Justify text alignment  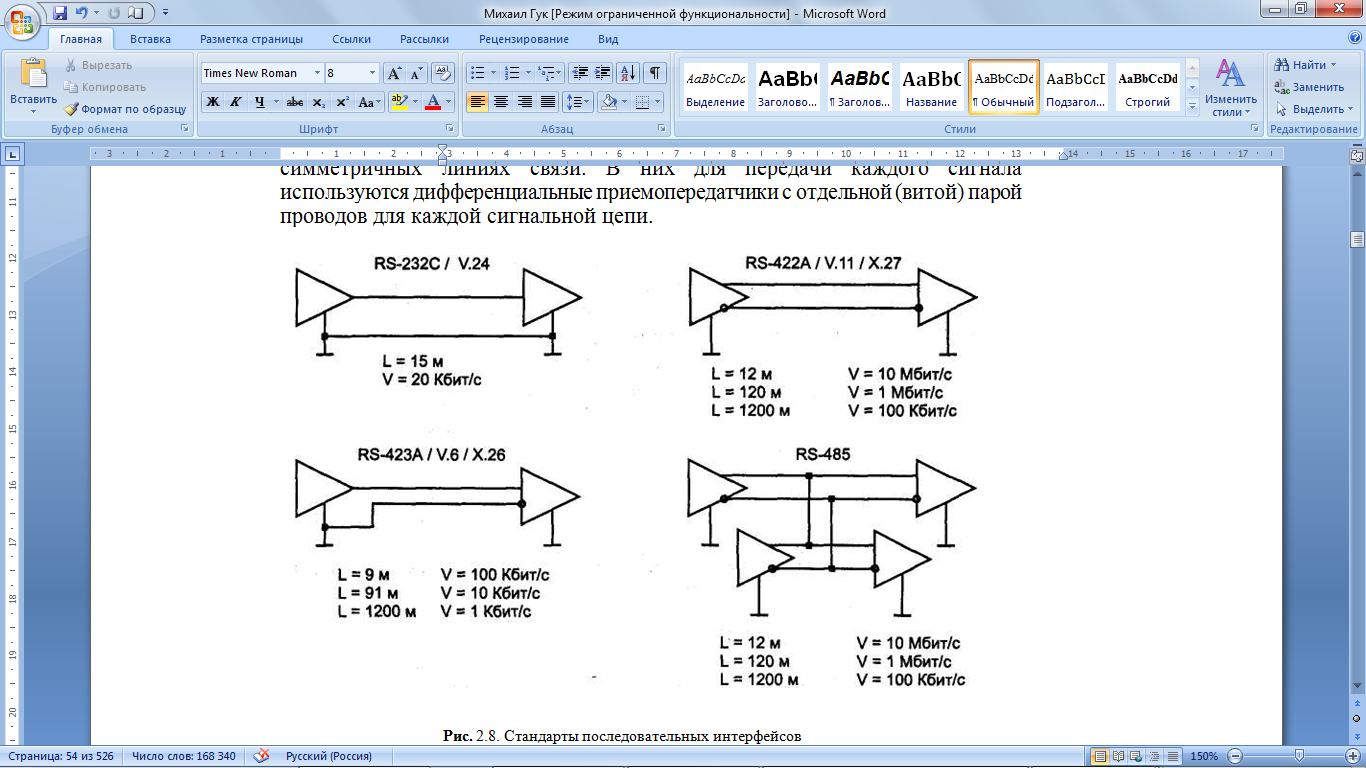547,102
